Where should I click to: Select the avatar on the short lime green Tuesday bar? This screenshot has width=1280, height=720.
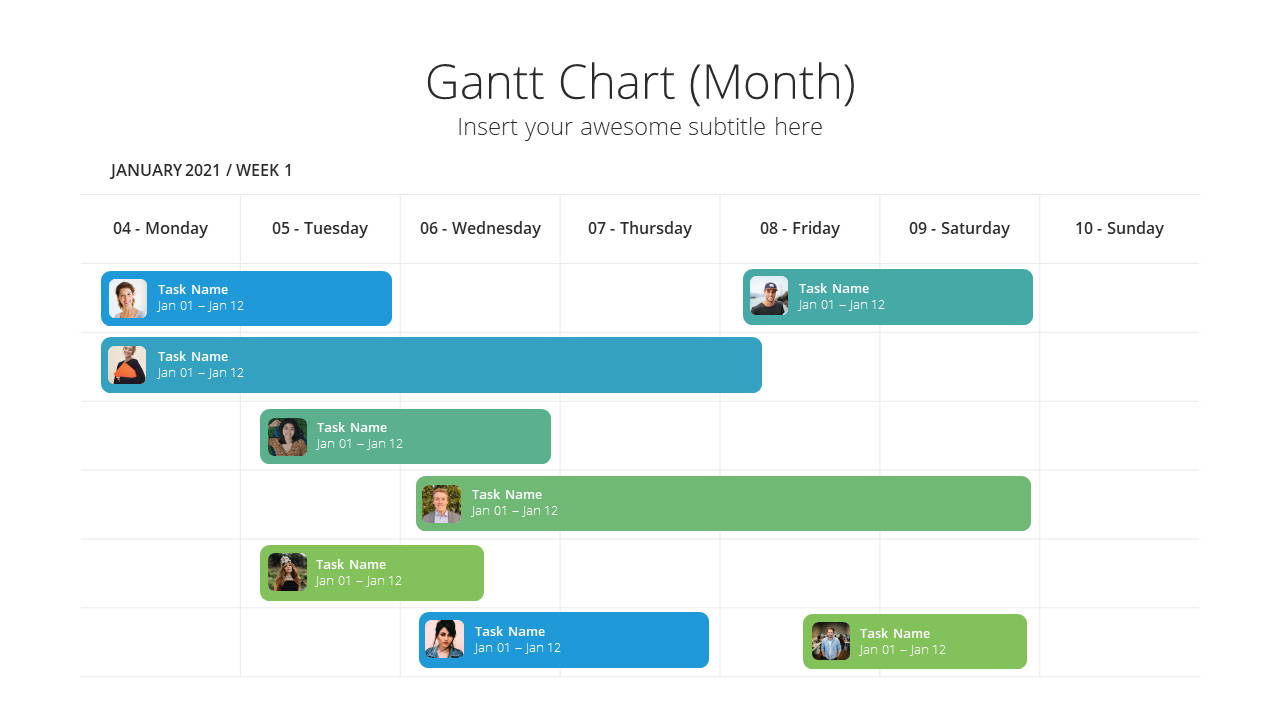point(287,572)
